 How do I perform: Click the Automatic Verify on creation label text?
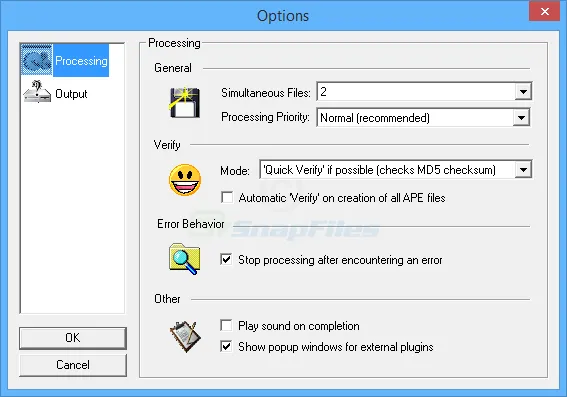coord(342,198)
